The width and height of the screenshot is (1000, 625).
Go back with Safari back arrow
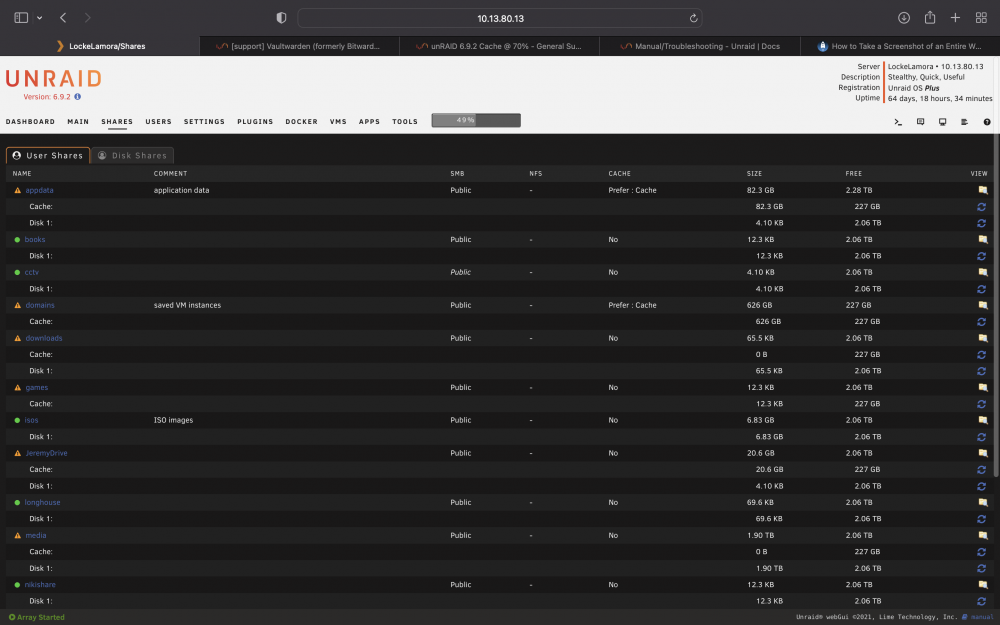[63, 18]
